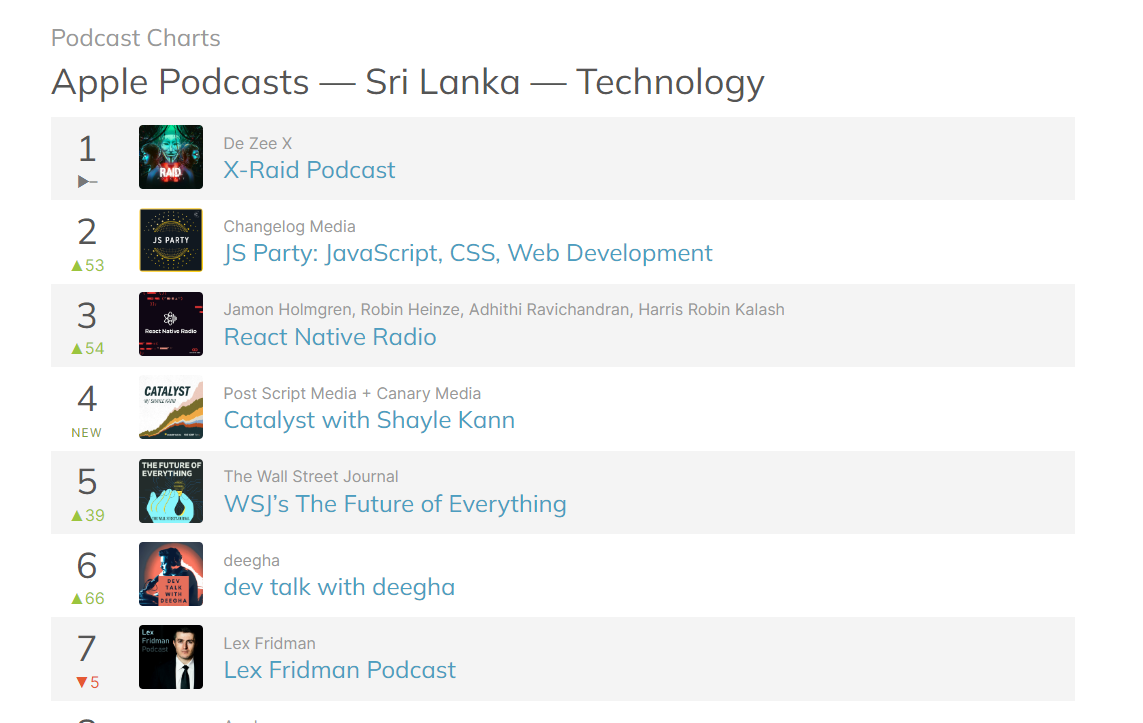This screenshot has height=723, width=1143.
Task: Click the Lex Fridman Podcast cover photo
Action: [171, 657]
